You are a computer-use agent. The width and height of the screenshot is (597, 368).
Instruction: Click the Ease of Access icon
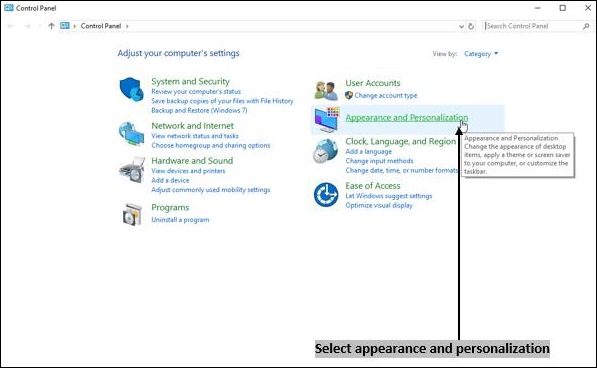(326, 195)
